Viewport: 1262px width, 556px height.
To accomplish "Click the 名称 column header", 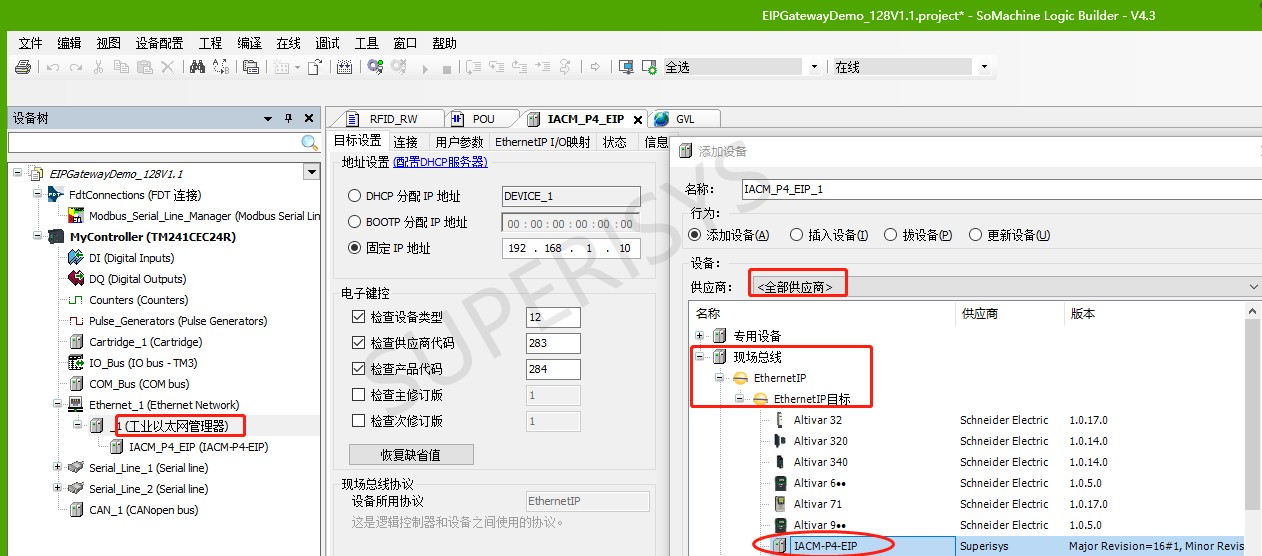I will pyautogui.click(x=823, y=313).
